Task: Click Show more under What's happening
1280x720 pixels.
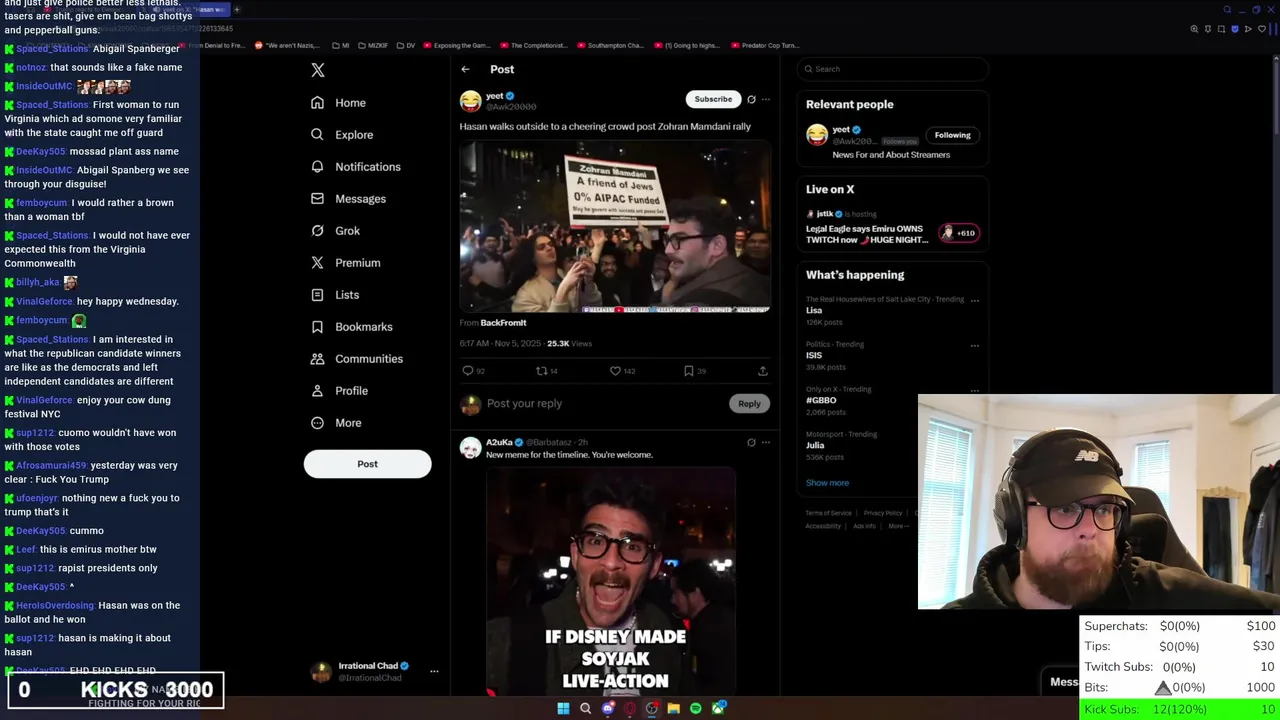Action: (x=827, y=483)
